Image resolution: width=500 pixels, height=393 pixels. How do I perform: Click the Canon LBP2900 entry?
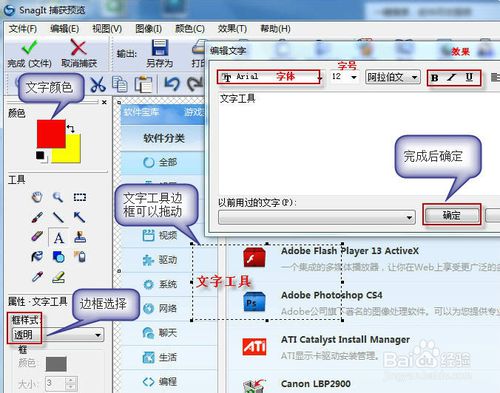coord(316,384)
